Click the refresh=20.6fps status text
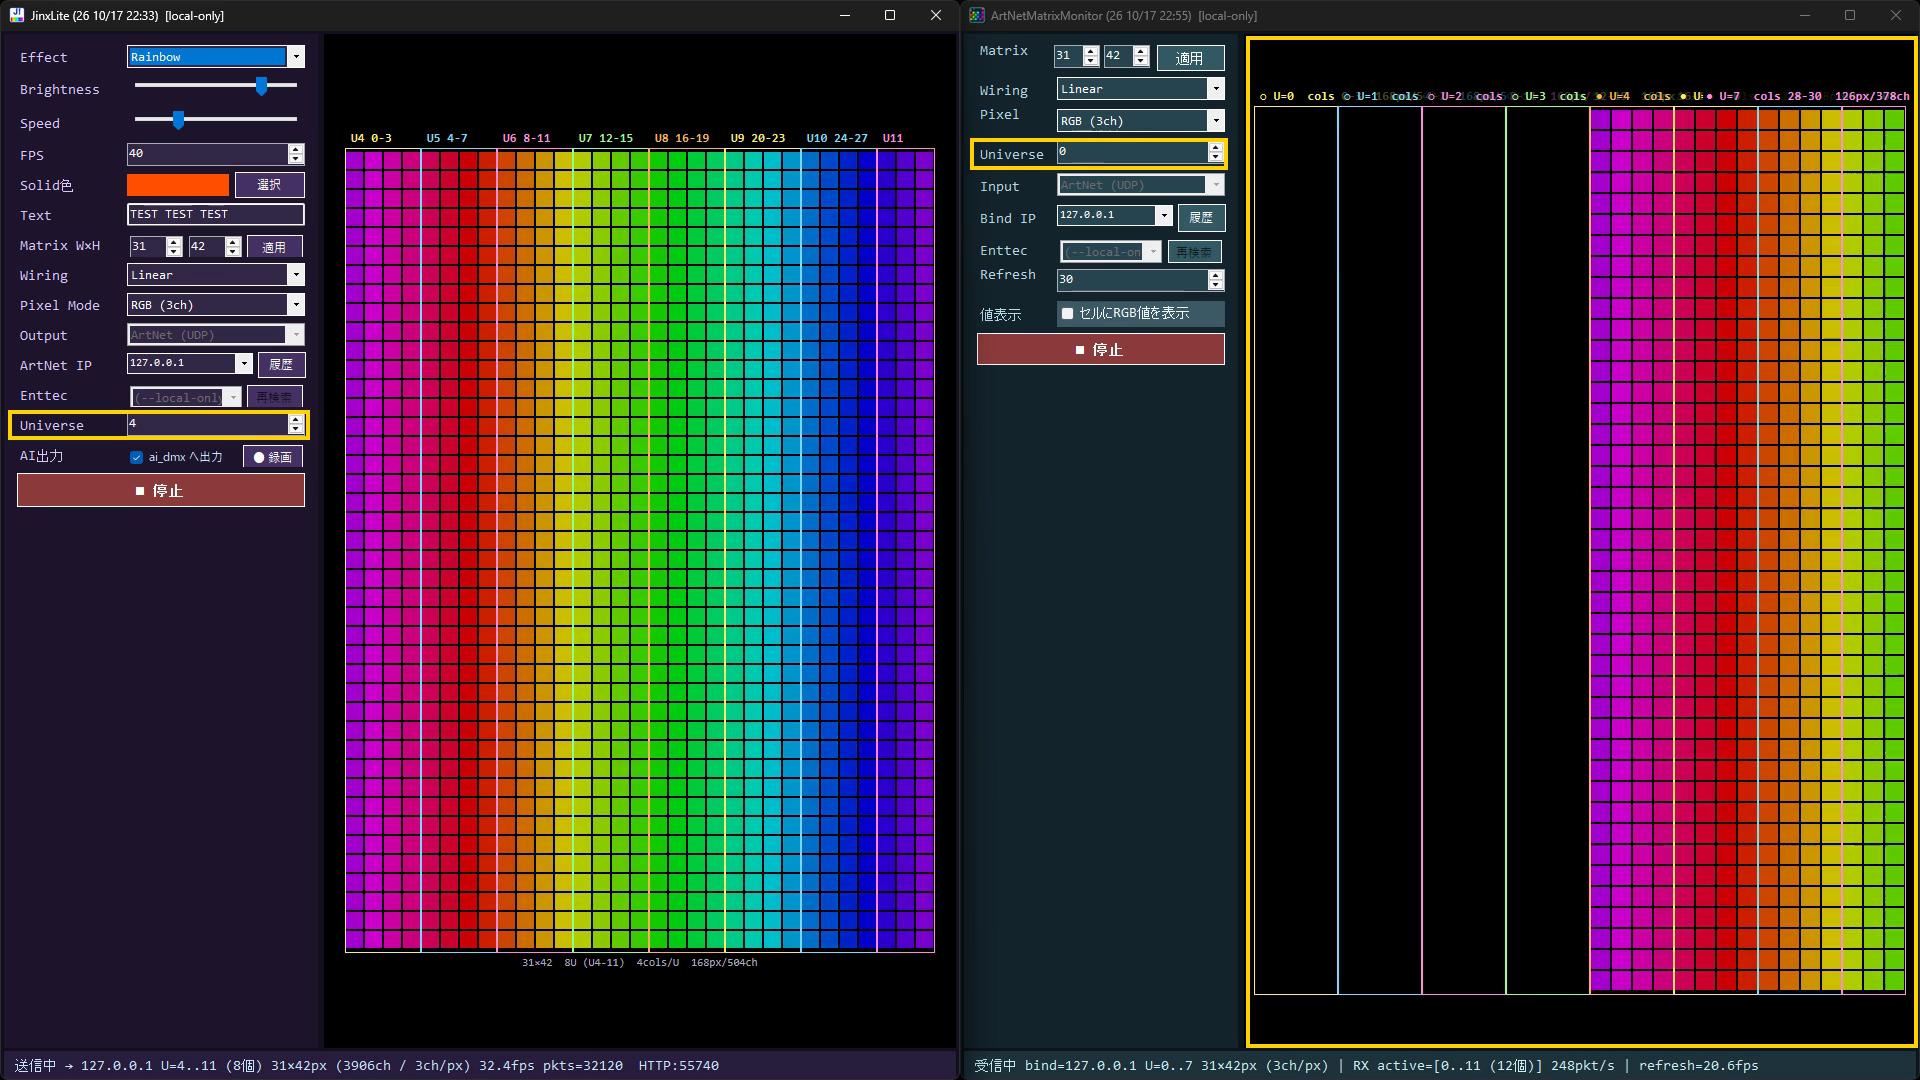Screen dimensions: 1920x1080 1698,1066
